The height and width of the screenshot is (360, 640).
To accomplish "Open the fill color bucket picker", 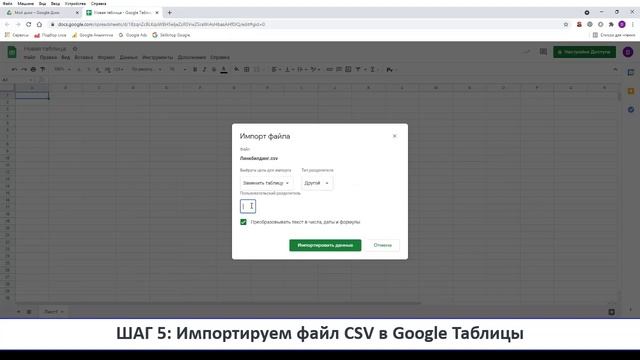I will tap(236, 69).
